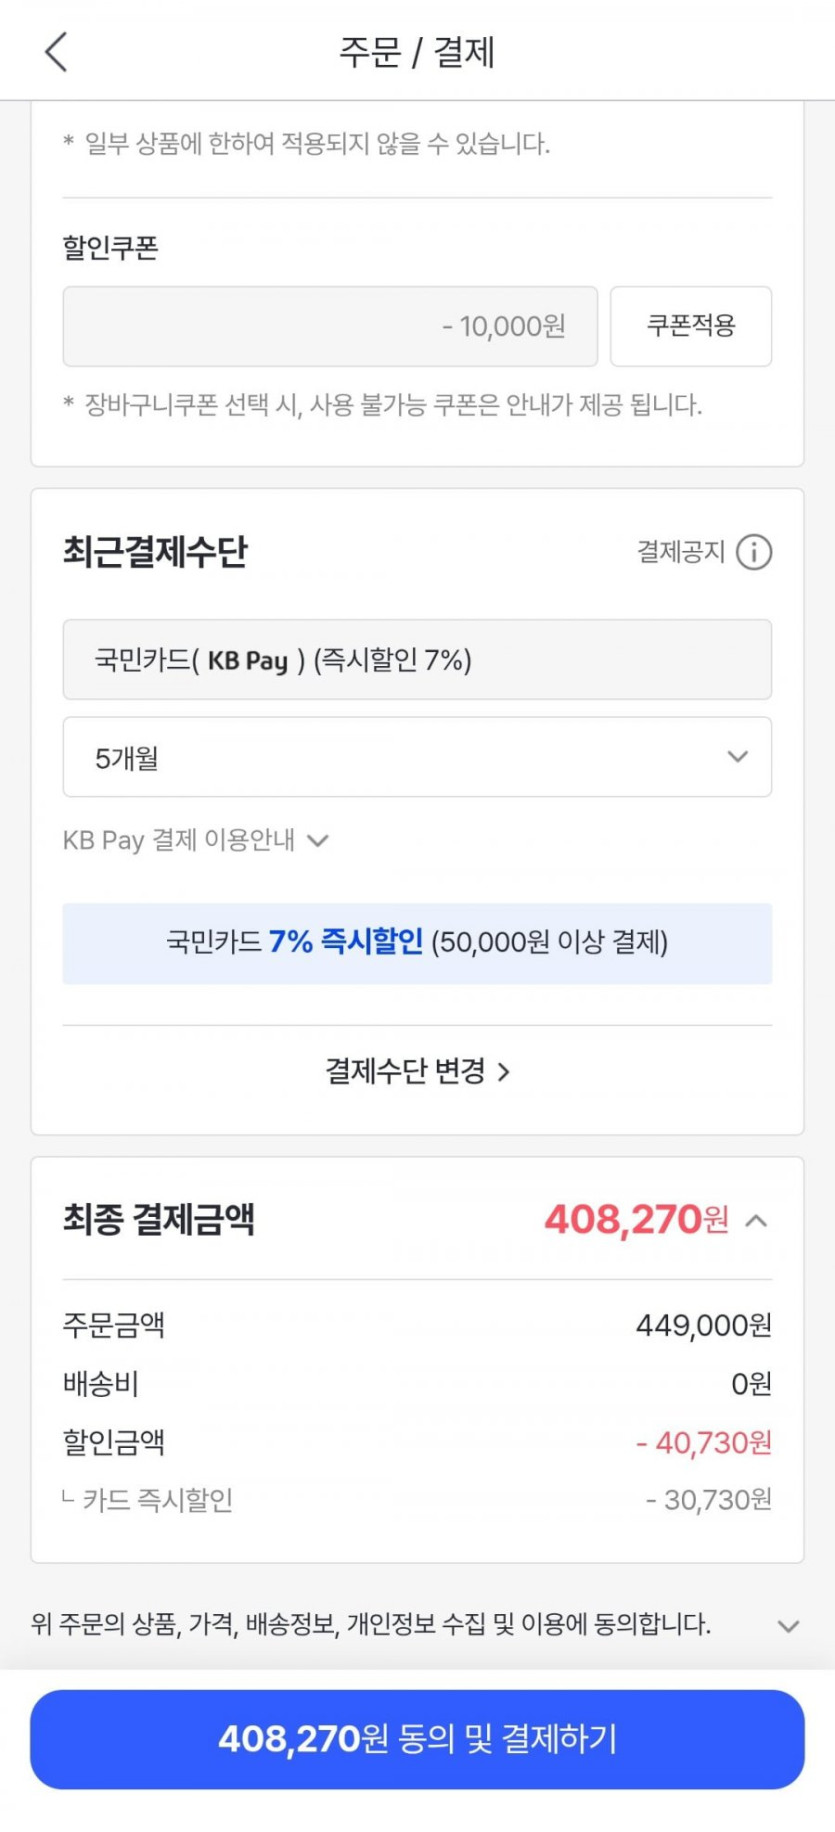Tap the back arrow icon
This screenshot has width=835, height=1832.
click(57, 51)
